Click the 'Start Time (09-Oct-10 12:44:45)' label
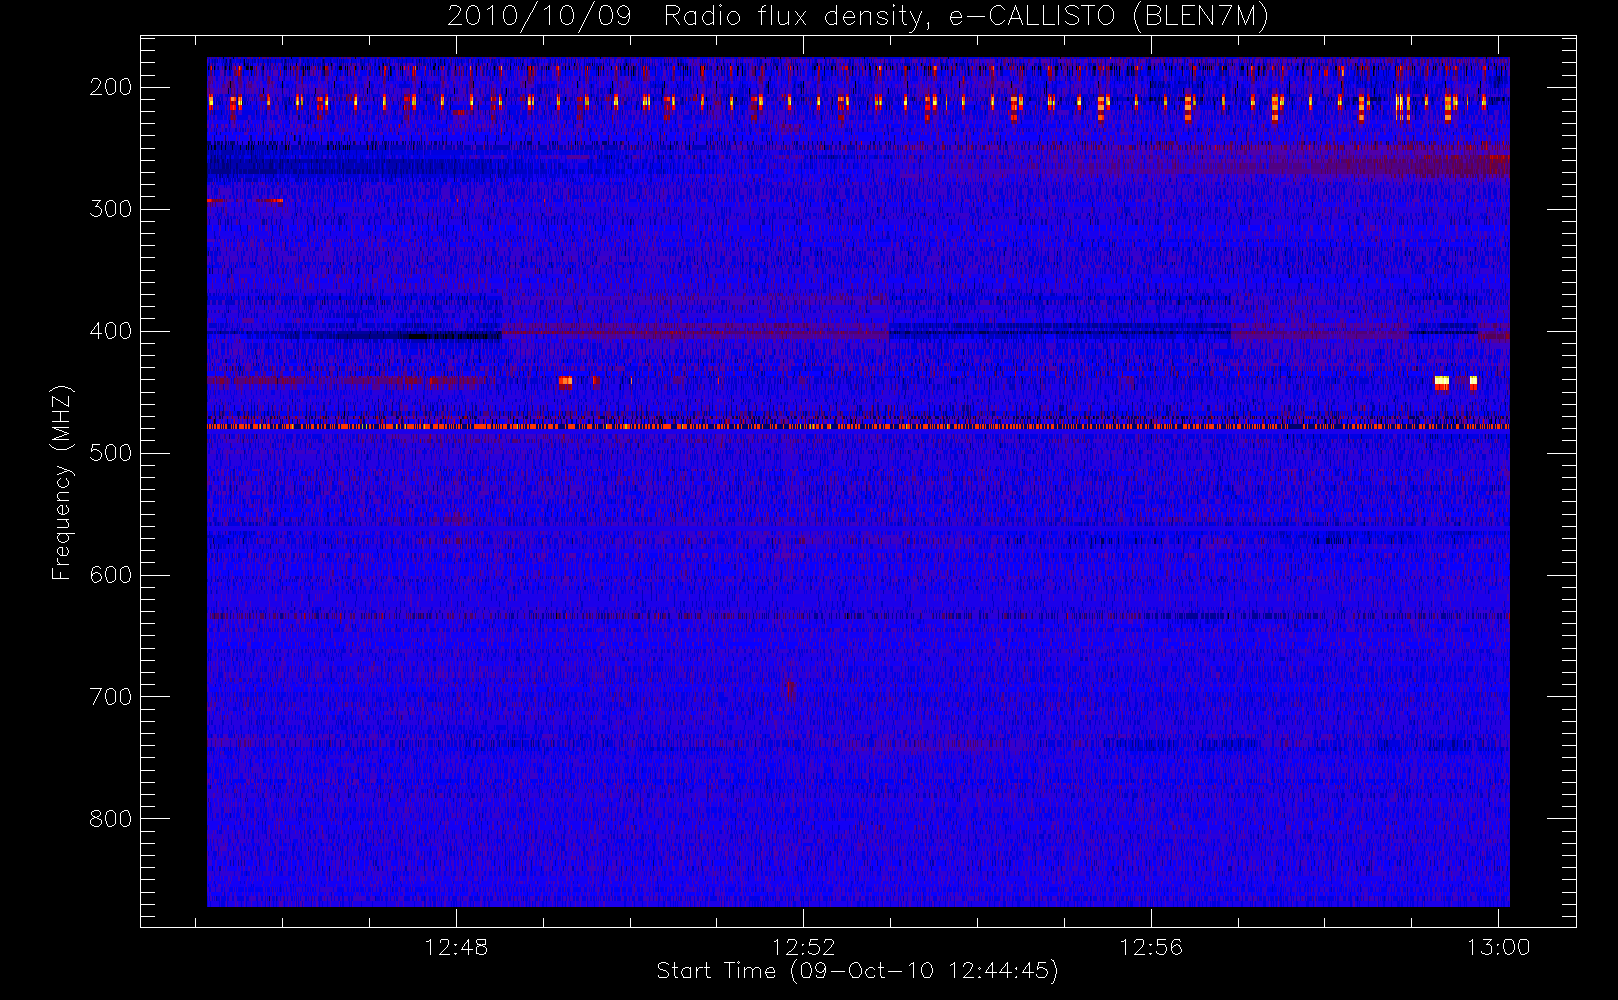Screen dimensions: 1618x1000 (x=857, y=971)
